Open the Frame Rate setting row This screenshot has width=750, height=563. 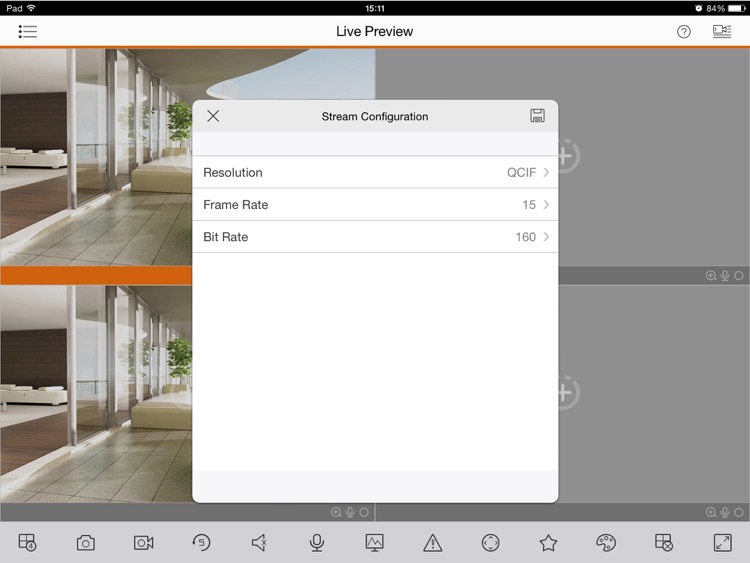click(375, 205)
